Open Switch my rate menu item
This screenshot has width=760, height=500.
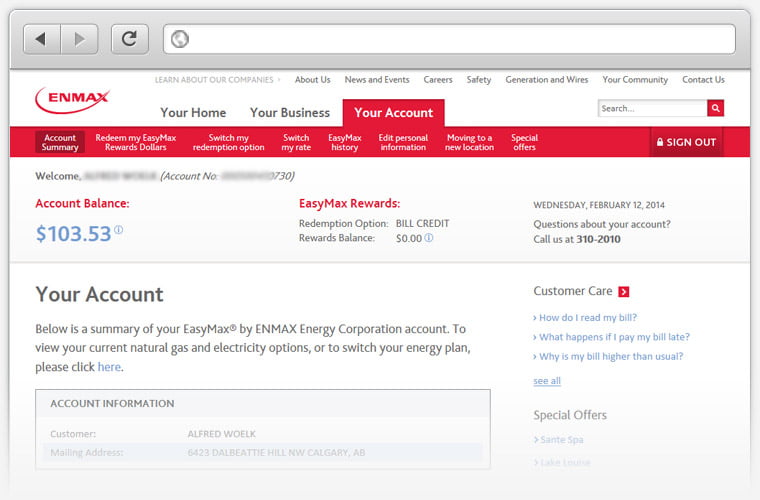[296, 142]
